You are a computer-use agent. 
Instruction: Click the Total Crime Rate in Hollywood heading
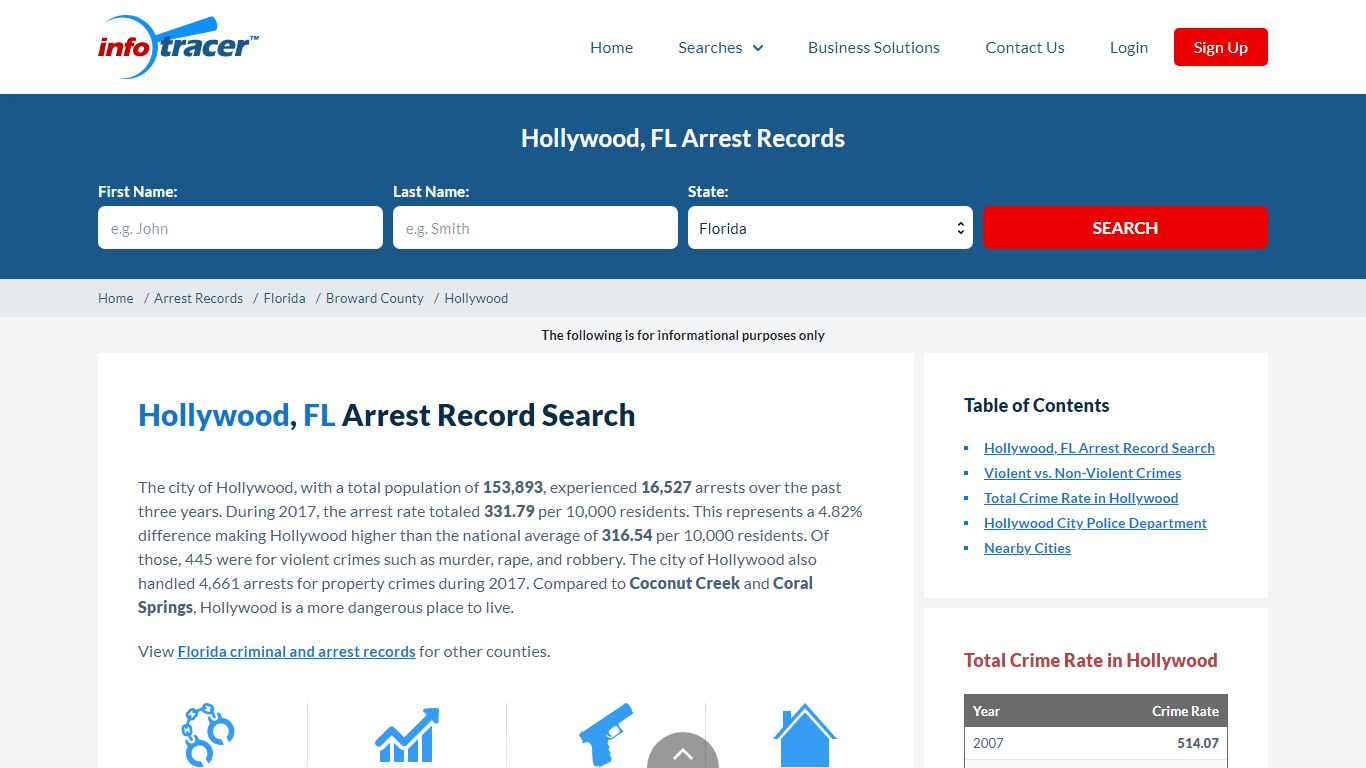click(1090, 660)
